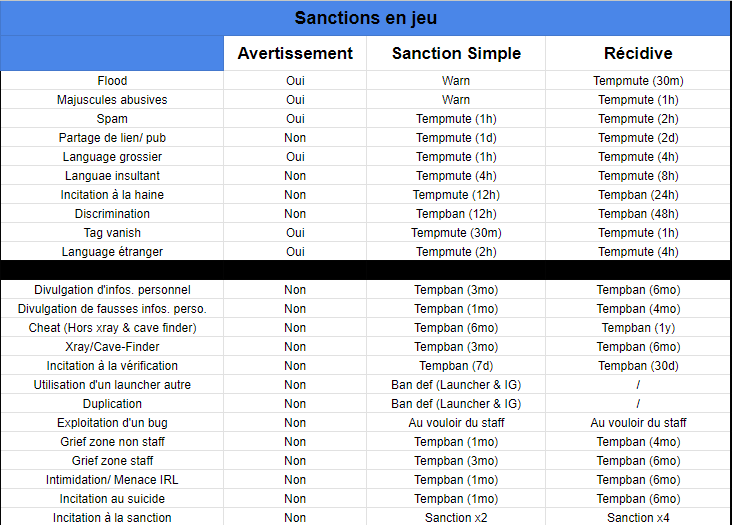The height and width of the screenshot is (525, 732).
Task: Click the black separator row
Action: tap(365, 270)
